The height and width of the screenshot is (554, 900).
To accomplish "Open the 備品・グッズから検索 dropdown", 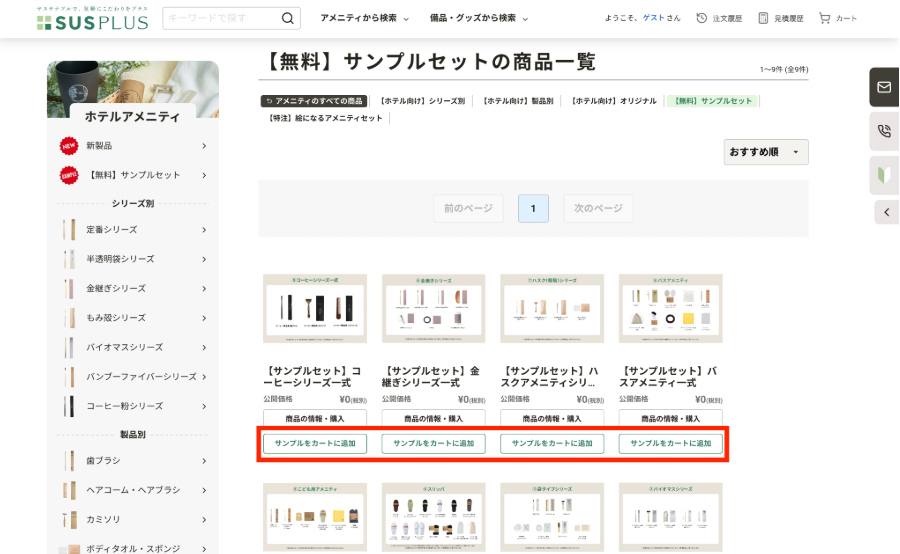I will 479,18.
